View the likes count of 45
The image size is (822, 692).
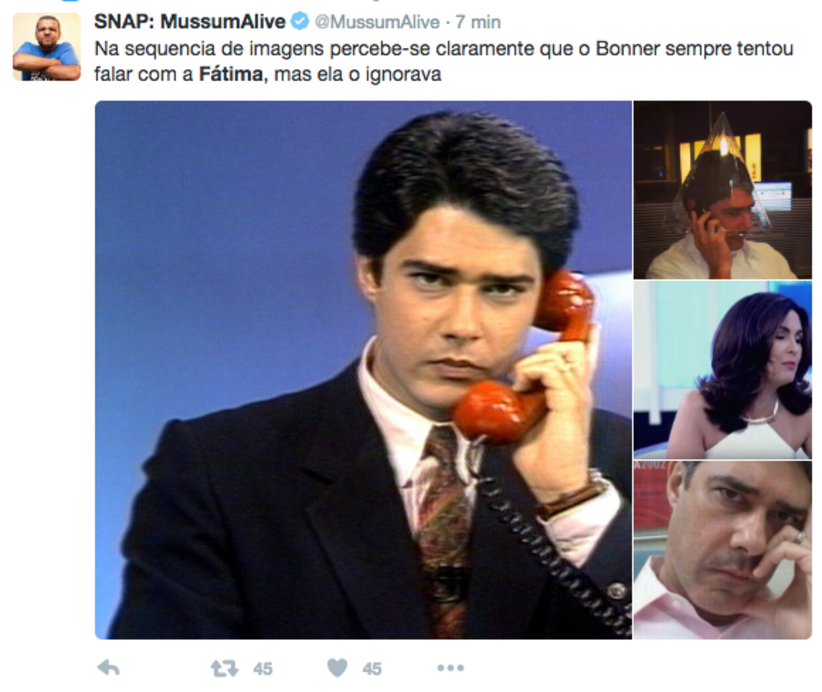[x=372, y=669]
